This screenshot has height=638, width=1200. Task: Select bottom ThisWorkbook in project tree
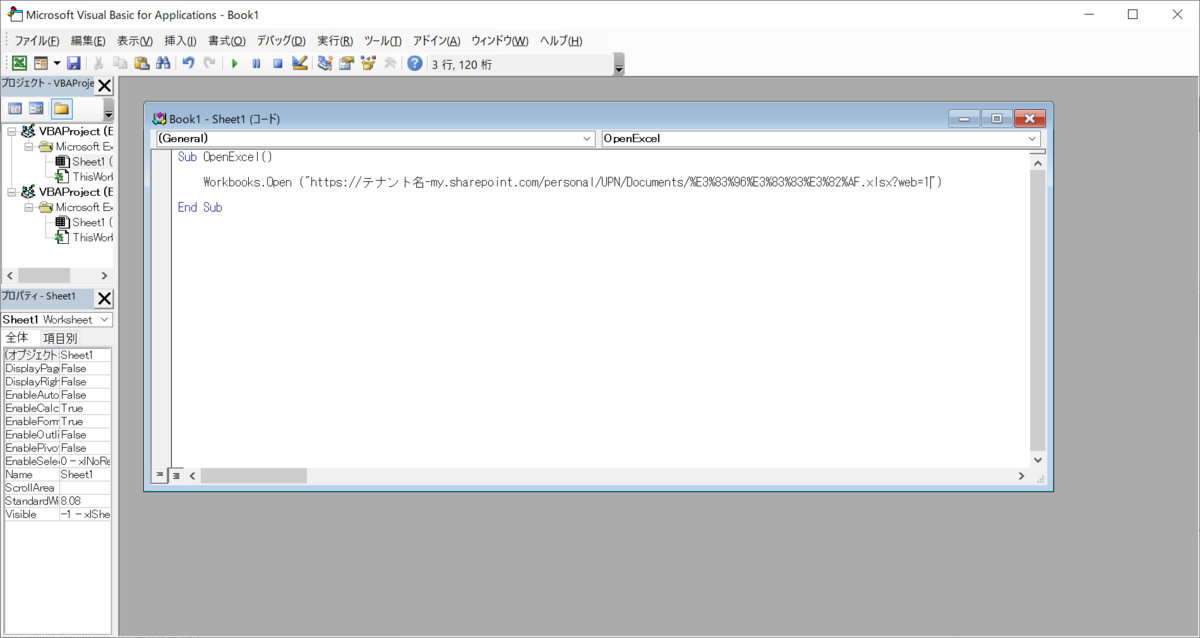click(84, 237)
